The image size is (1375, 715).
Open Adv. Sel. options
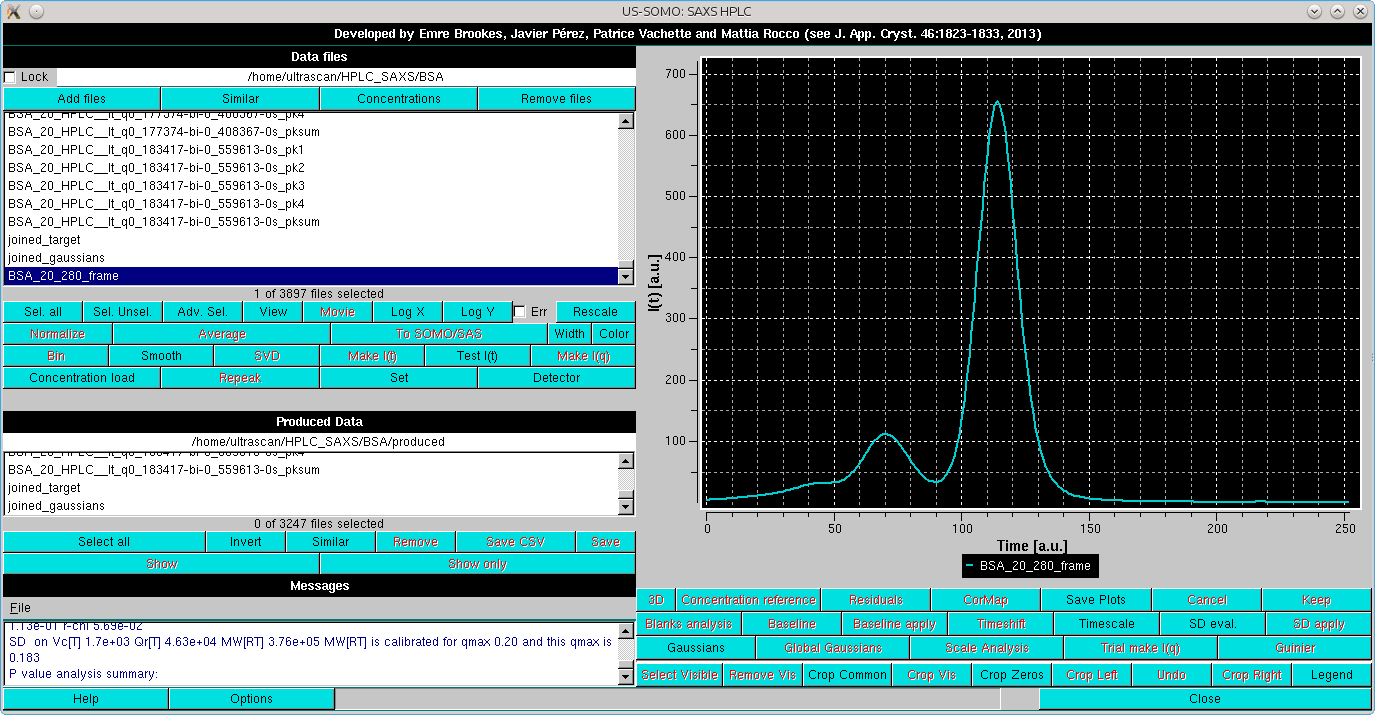point(203,312)
